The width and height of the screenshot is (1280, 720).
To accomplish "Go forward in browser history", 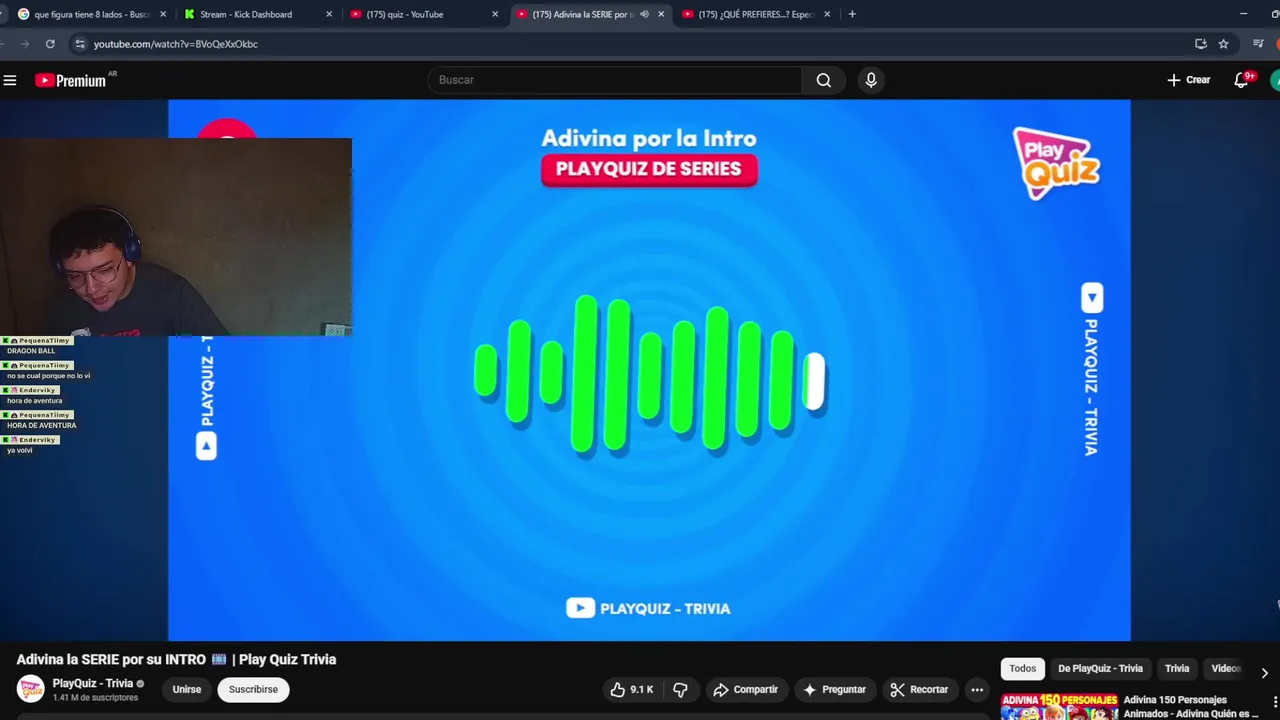I will click(x=25, y=44).
